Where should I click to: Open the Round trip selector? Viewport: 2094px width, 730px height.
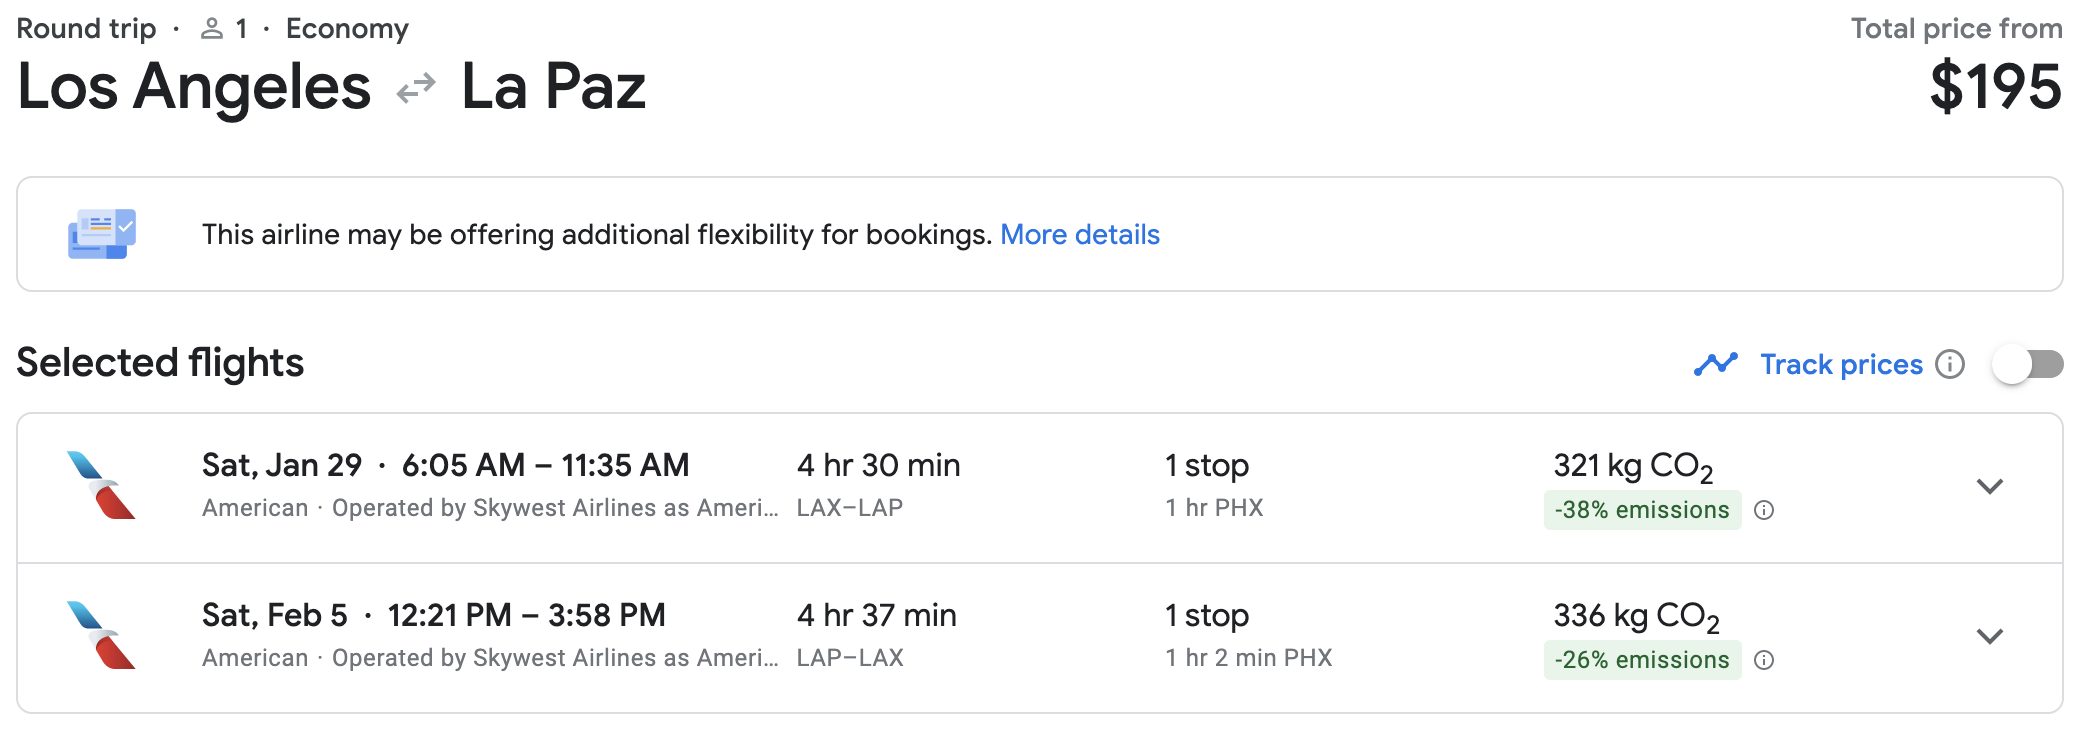87,27
